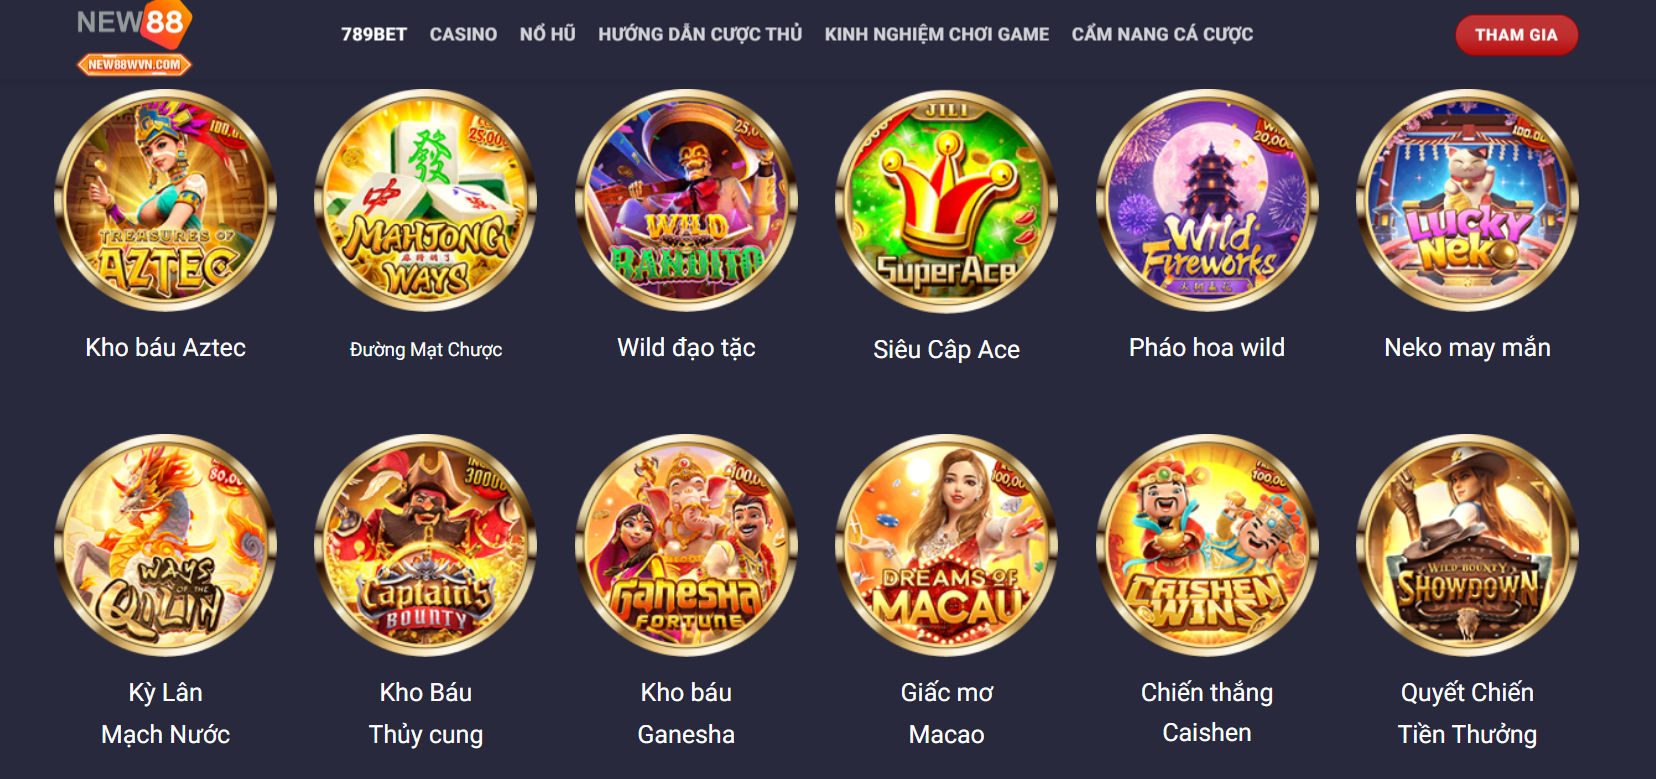Click the Caishen Wins game icon
This screenshot has width=1656, height=779.
[1207, 545]
